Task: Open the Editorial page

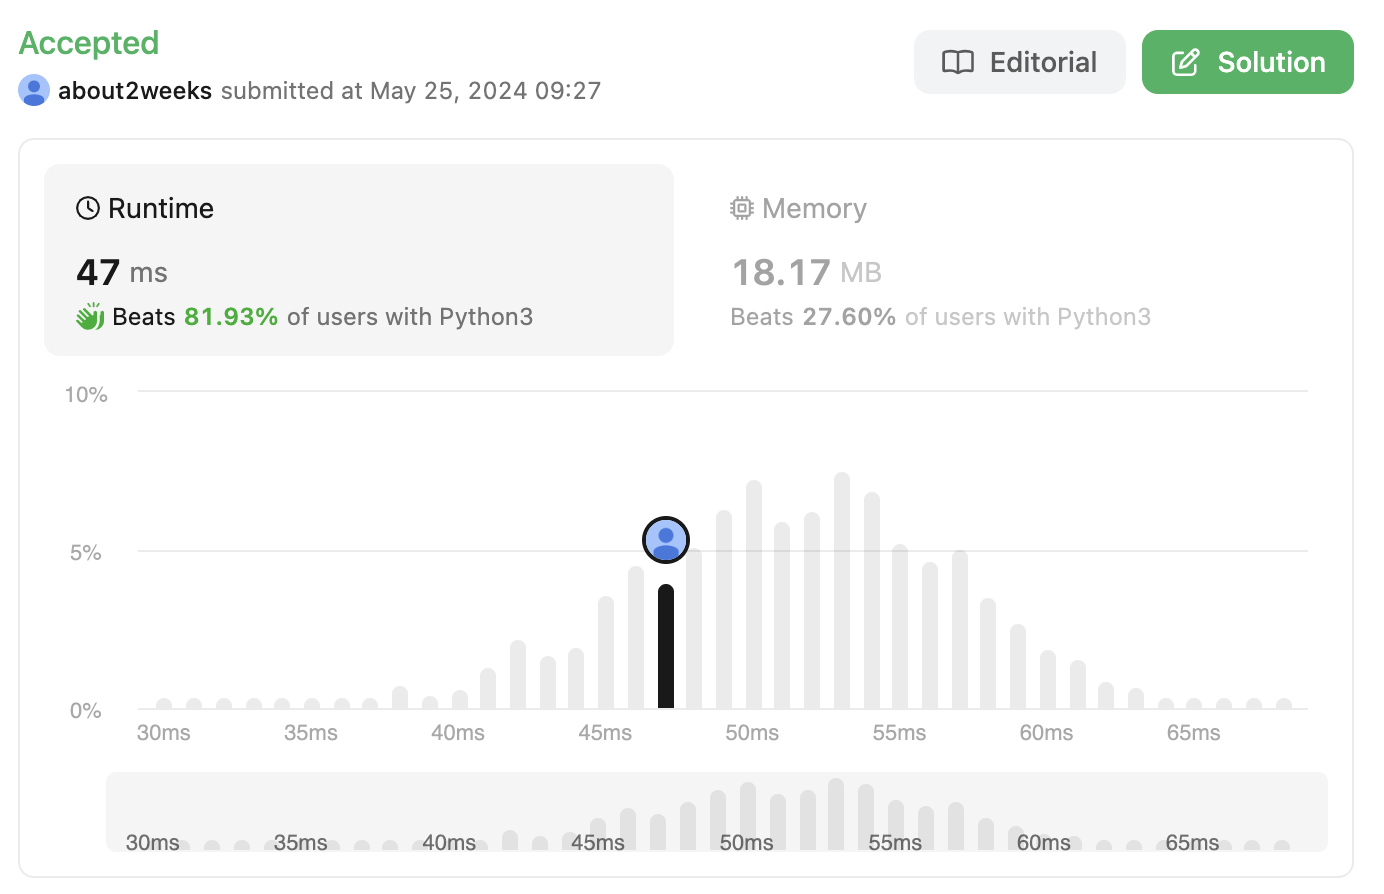Action: coord(1019,62)
